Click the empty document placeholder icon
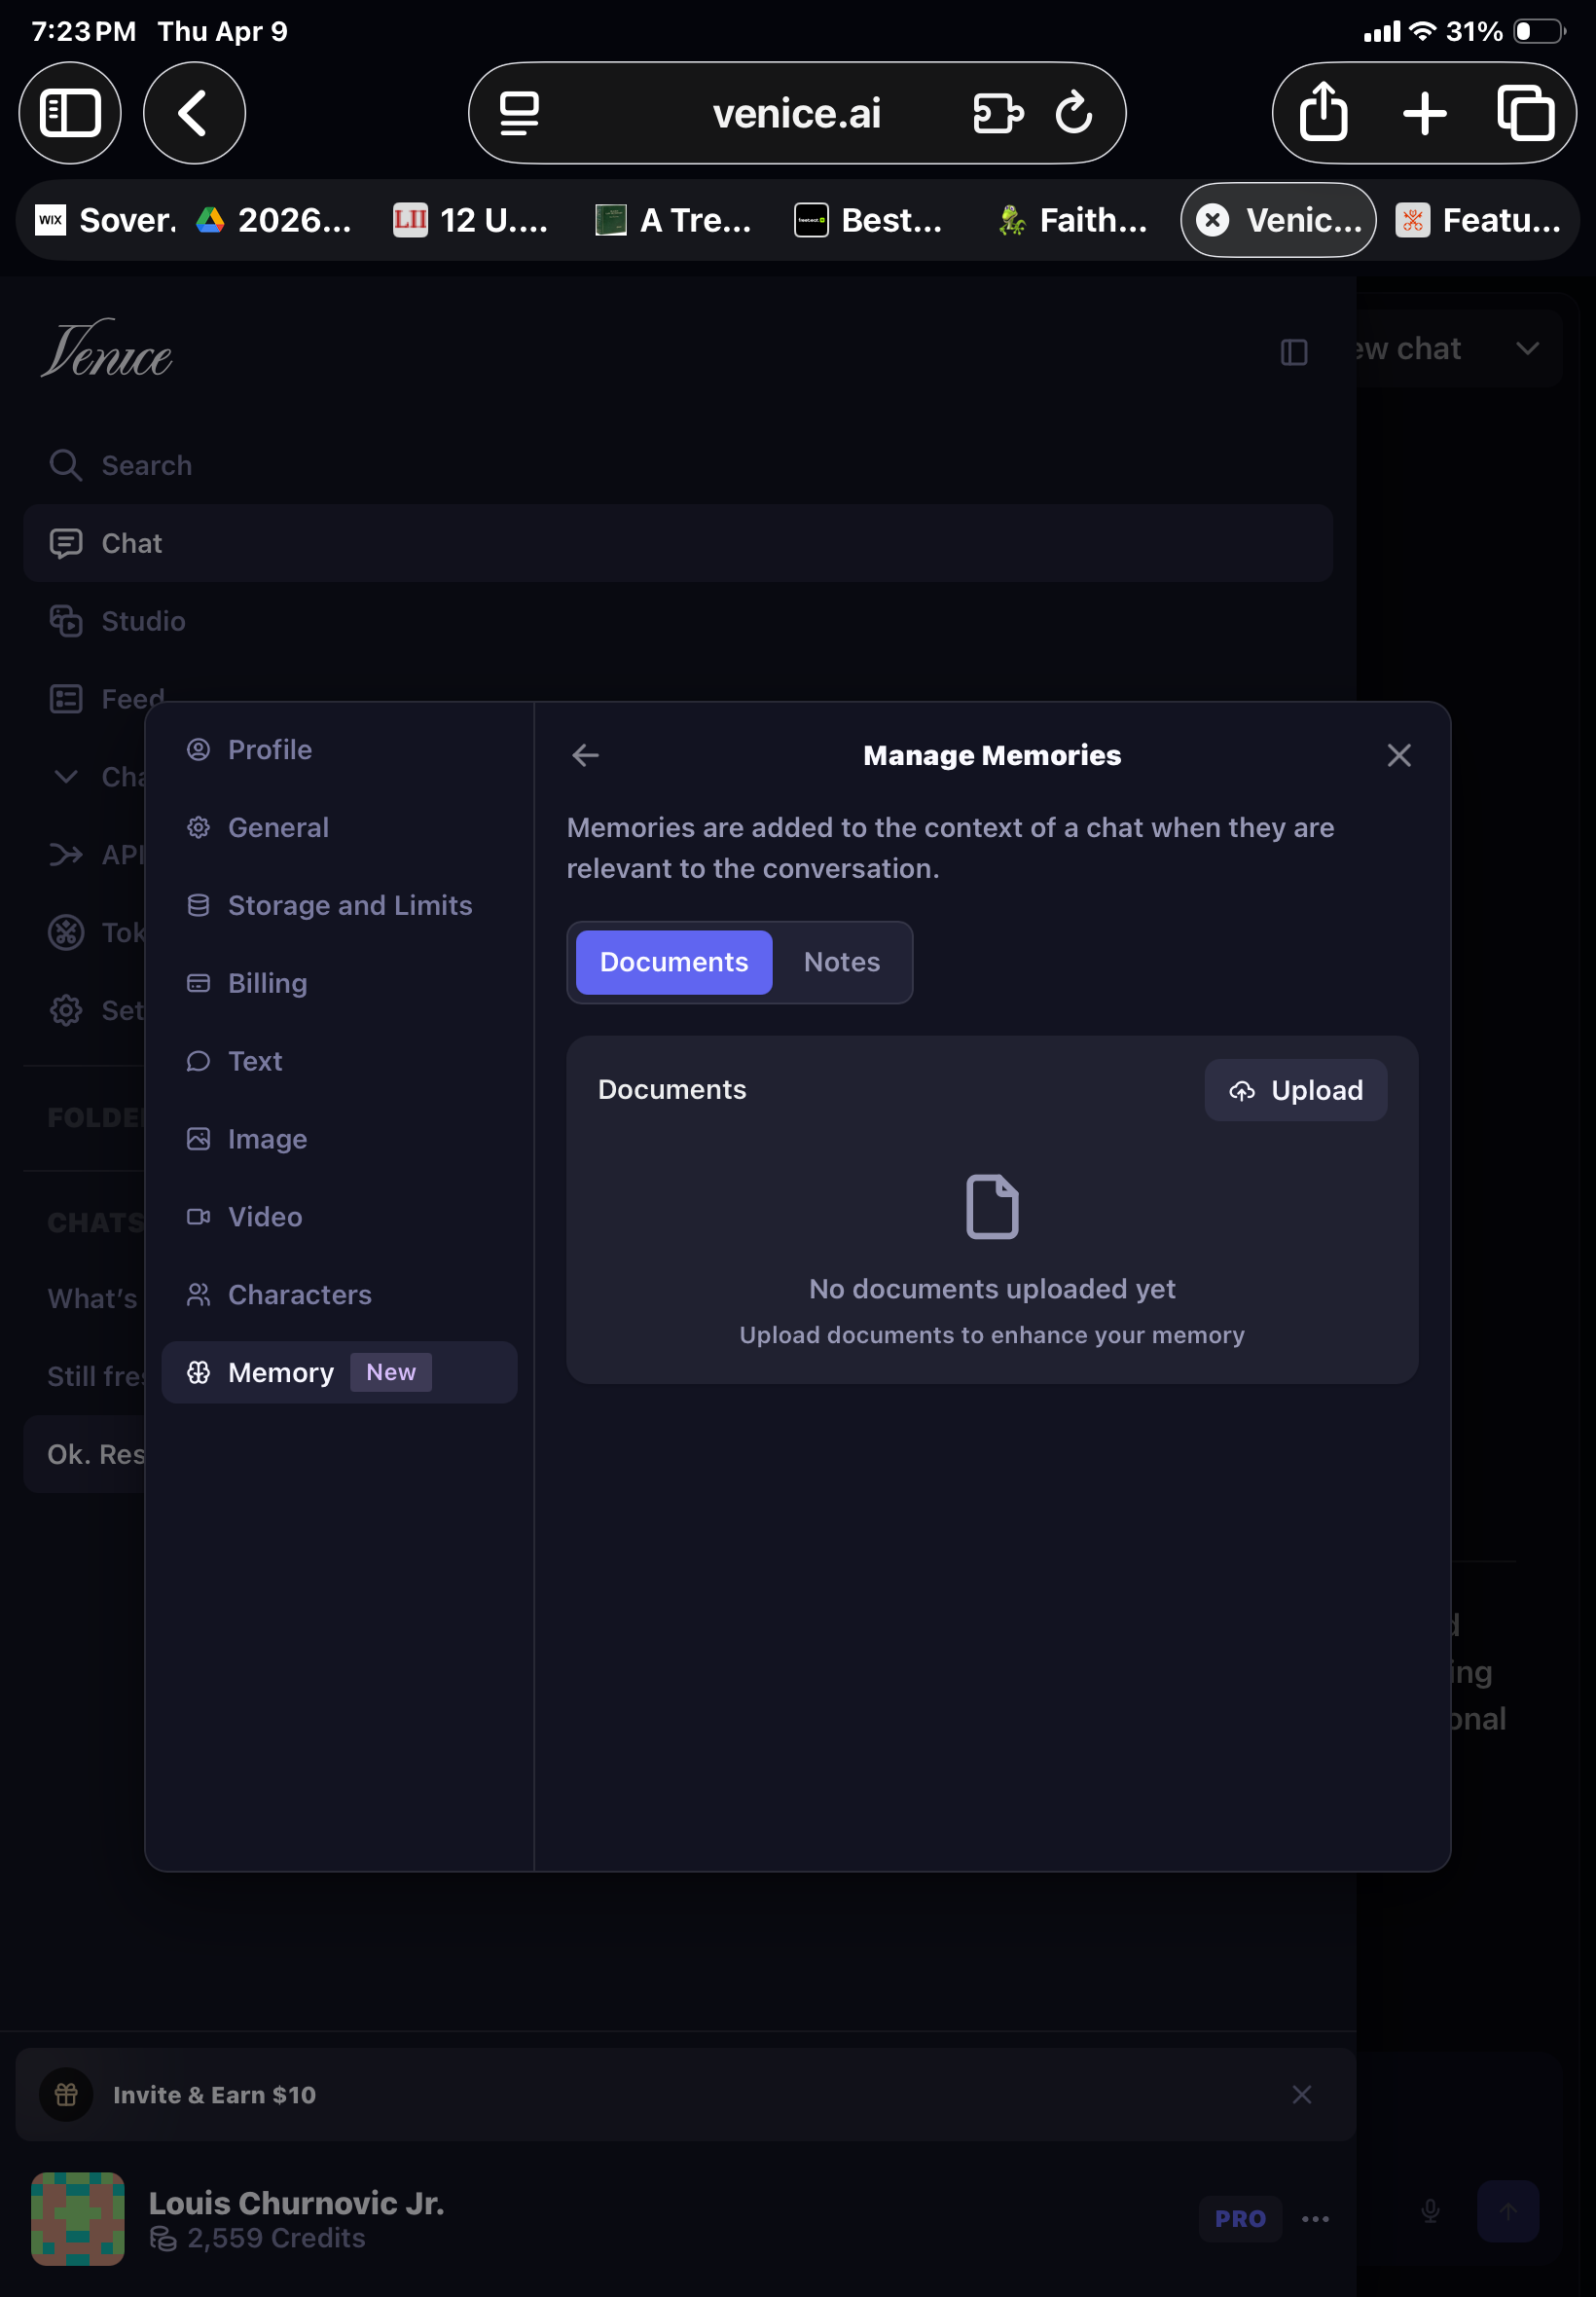 [992, 1207]
